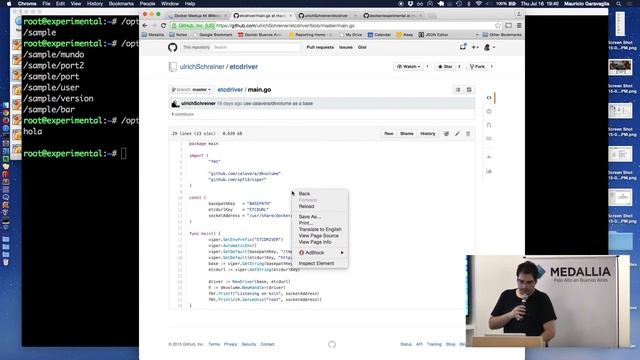Viewport: 640px width, 360px height.
Task: Click the Chrome back arrow
Action: pyautogui.click(x=145, y=25)
